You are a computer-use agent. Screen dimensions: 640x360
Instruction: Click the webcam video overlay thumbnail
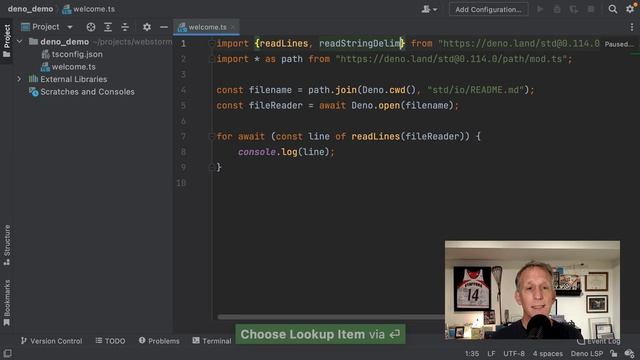(x=532, y=290)
